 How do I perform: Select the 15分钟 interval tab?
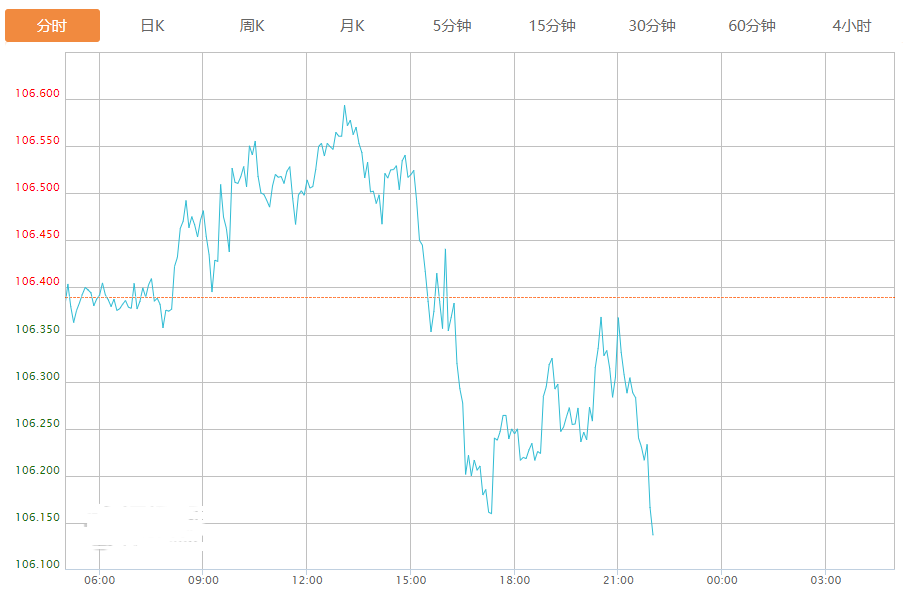coord(552,26)
